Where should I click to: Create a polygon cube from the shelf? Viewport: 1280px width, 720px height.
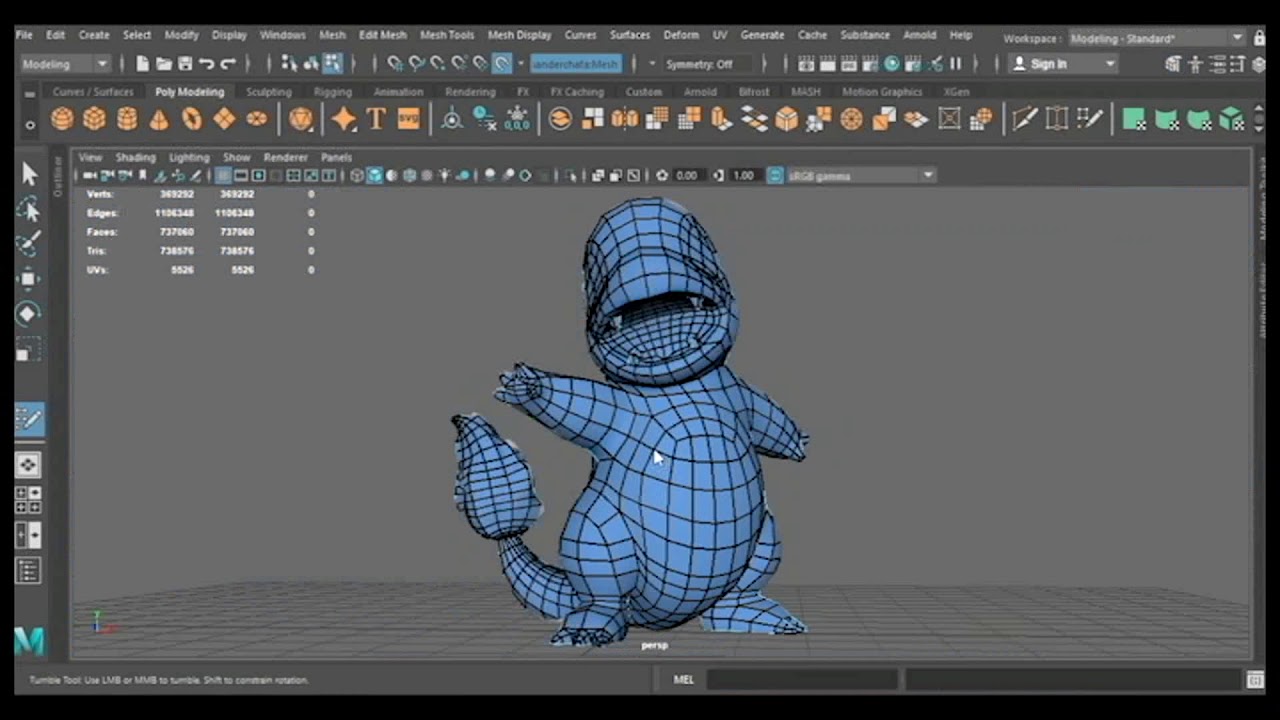pos(94,119)
